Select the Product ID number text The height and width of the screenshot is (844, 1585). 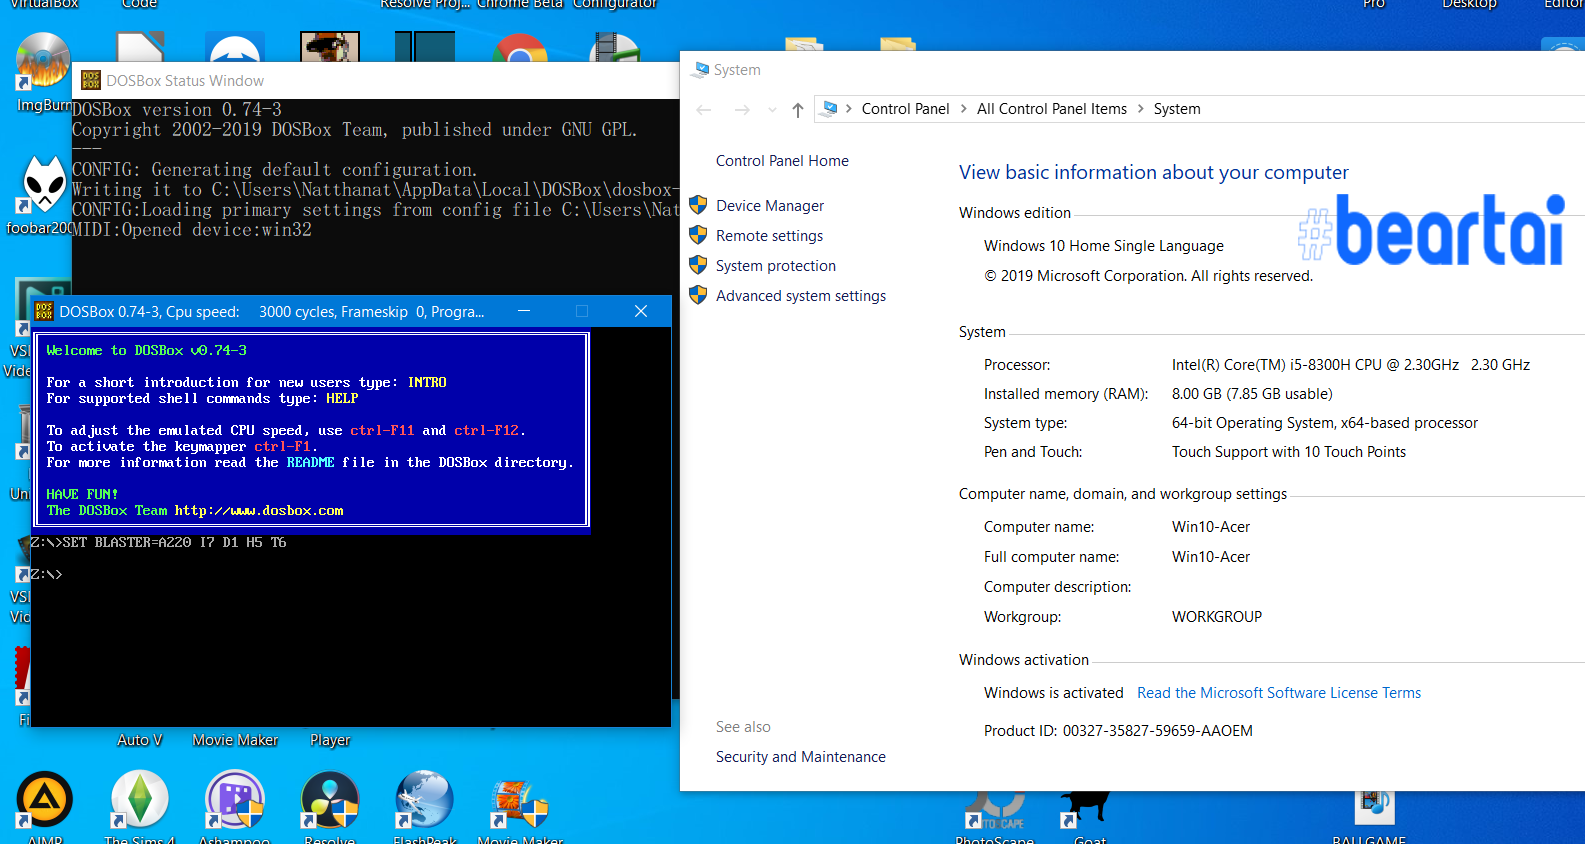point(1158,731)
